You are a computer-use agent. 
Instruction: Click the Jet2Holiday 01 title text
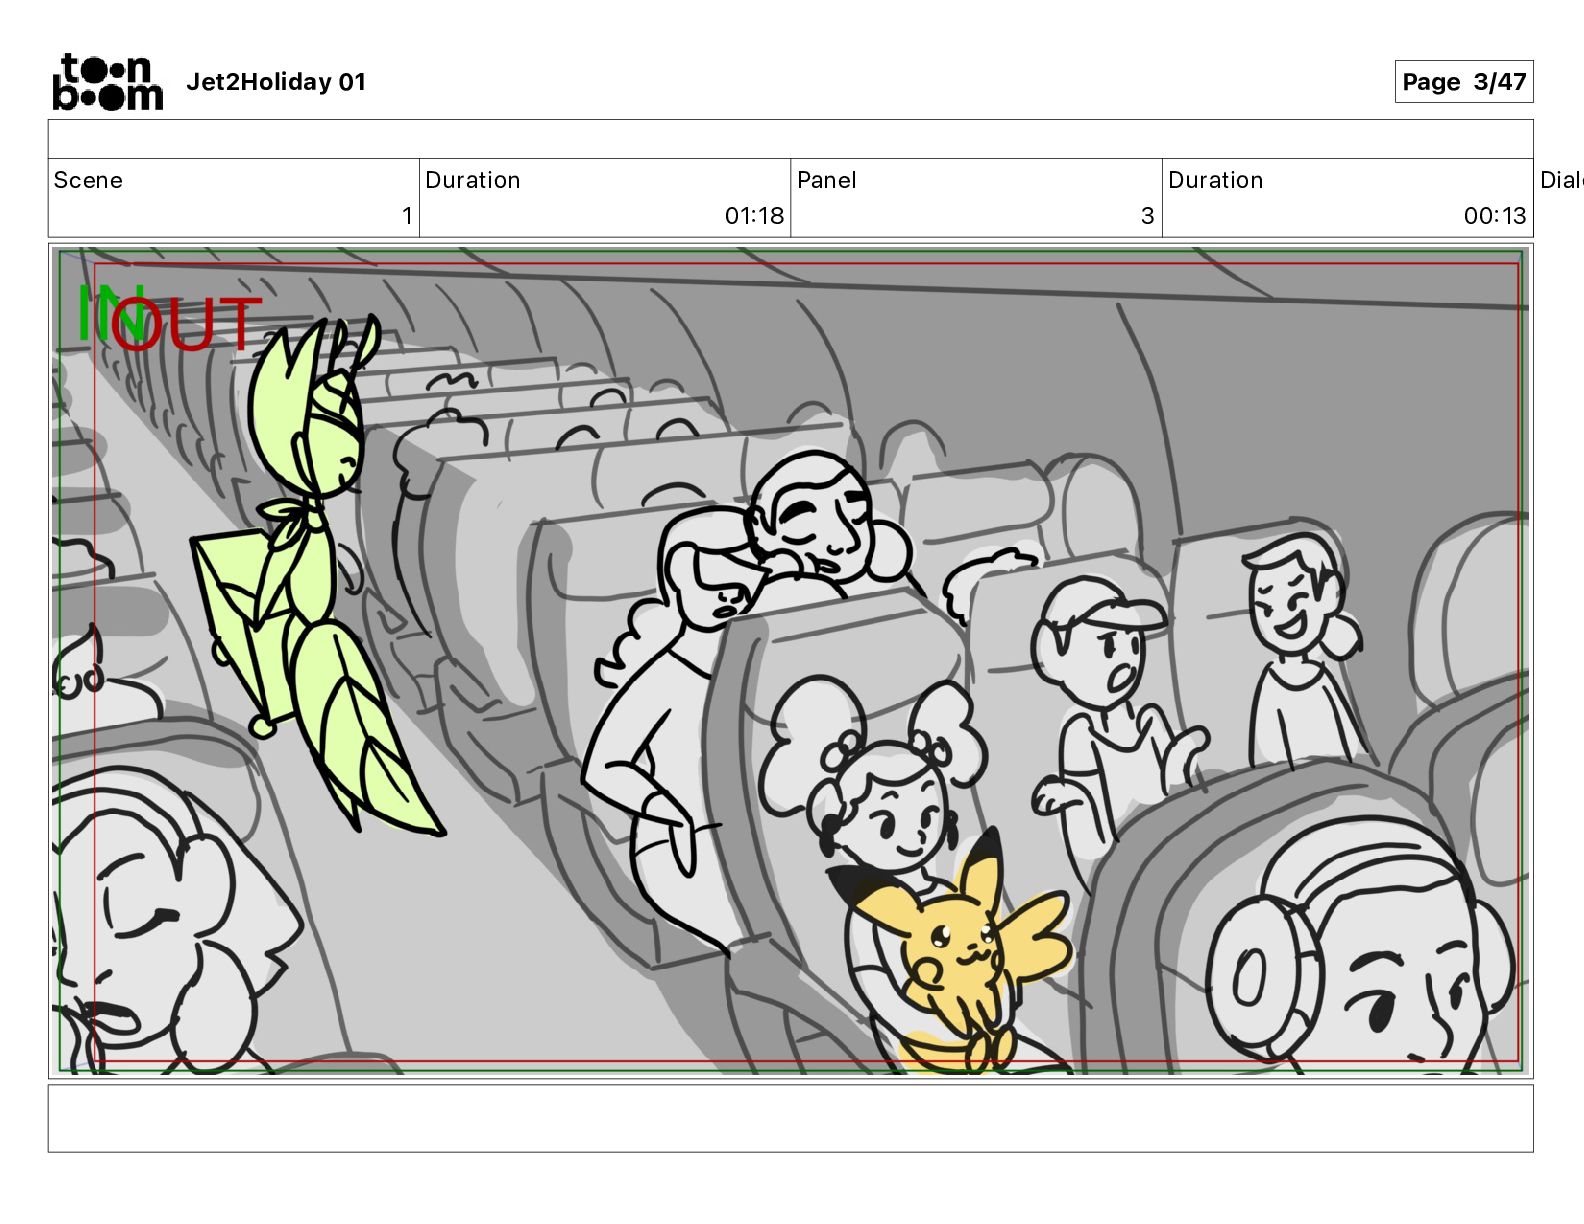click(x=276, y=82)
